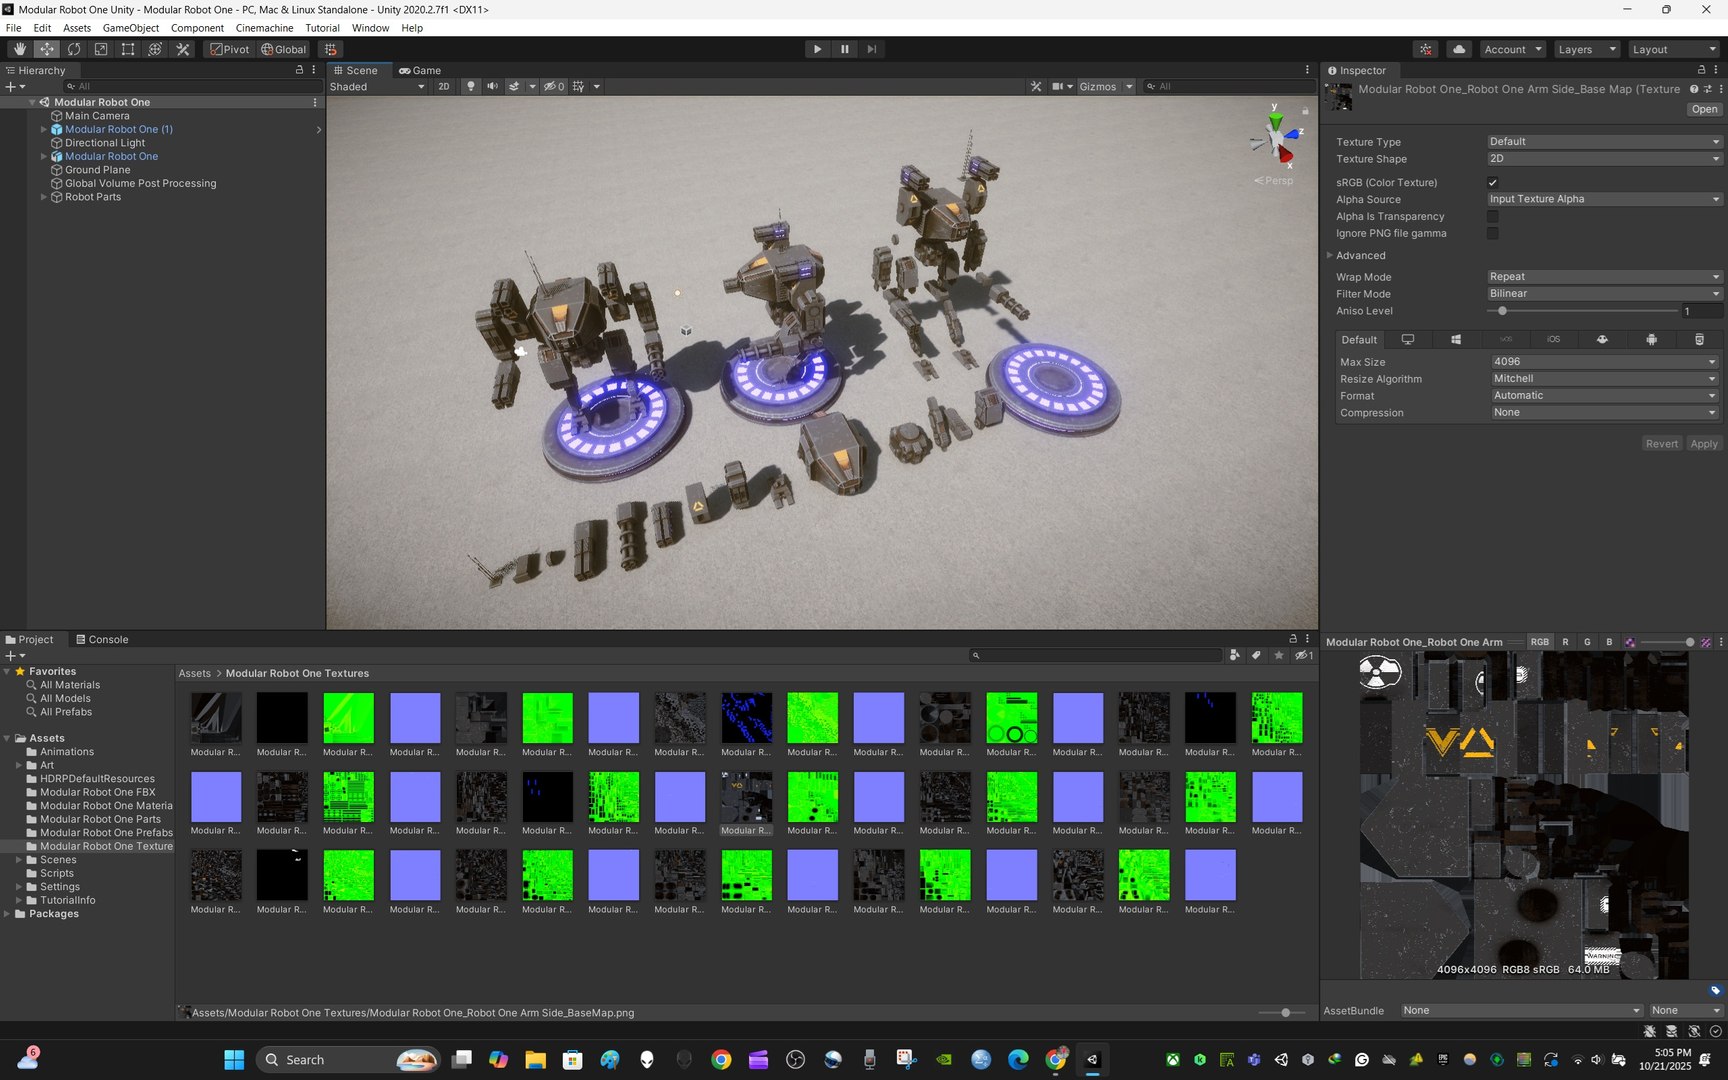Open the cloud services icon
The width and height of the screenshot is (1728, 1080).
tap(1459, 49)
